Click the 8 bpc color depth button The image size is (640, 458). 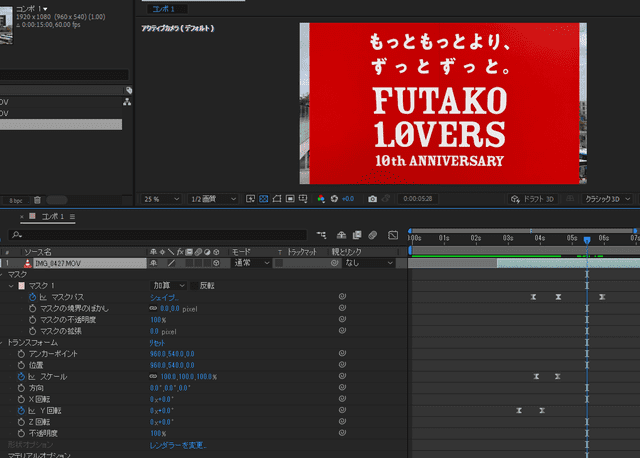tap(16, 200)
